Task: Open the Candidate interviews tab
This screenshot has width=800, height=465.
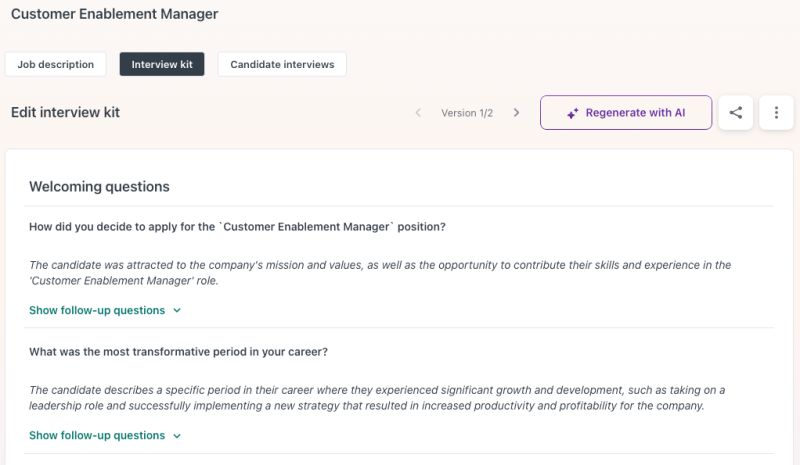Action: point(282,64)
